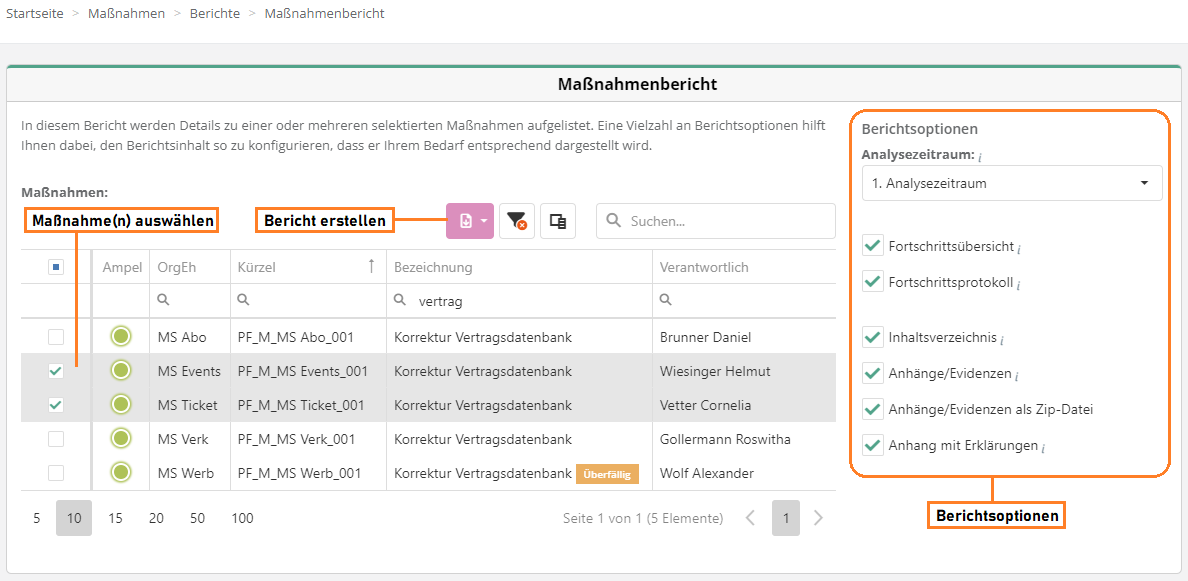The width and height of the screenshot is (1188, 581).
Task: Set page size to 20
Action: pos(156,518)
